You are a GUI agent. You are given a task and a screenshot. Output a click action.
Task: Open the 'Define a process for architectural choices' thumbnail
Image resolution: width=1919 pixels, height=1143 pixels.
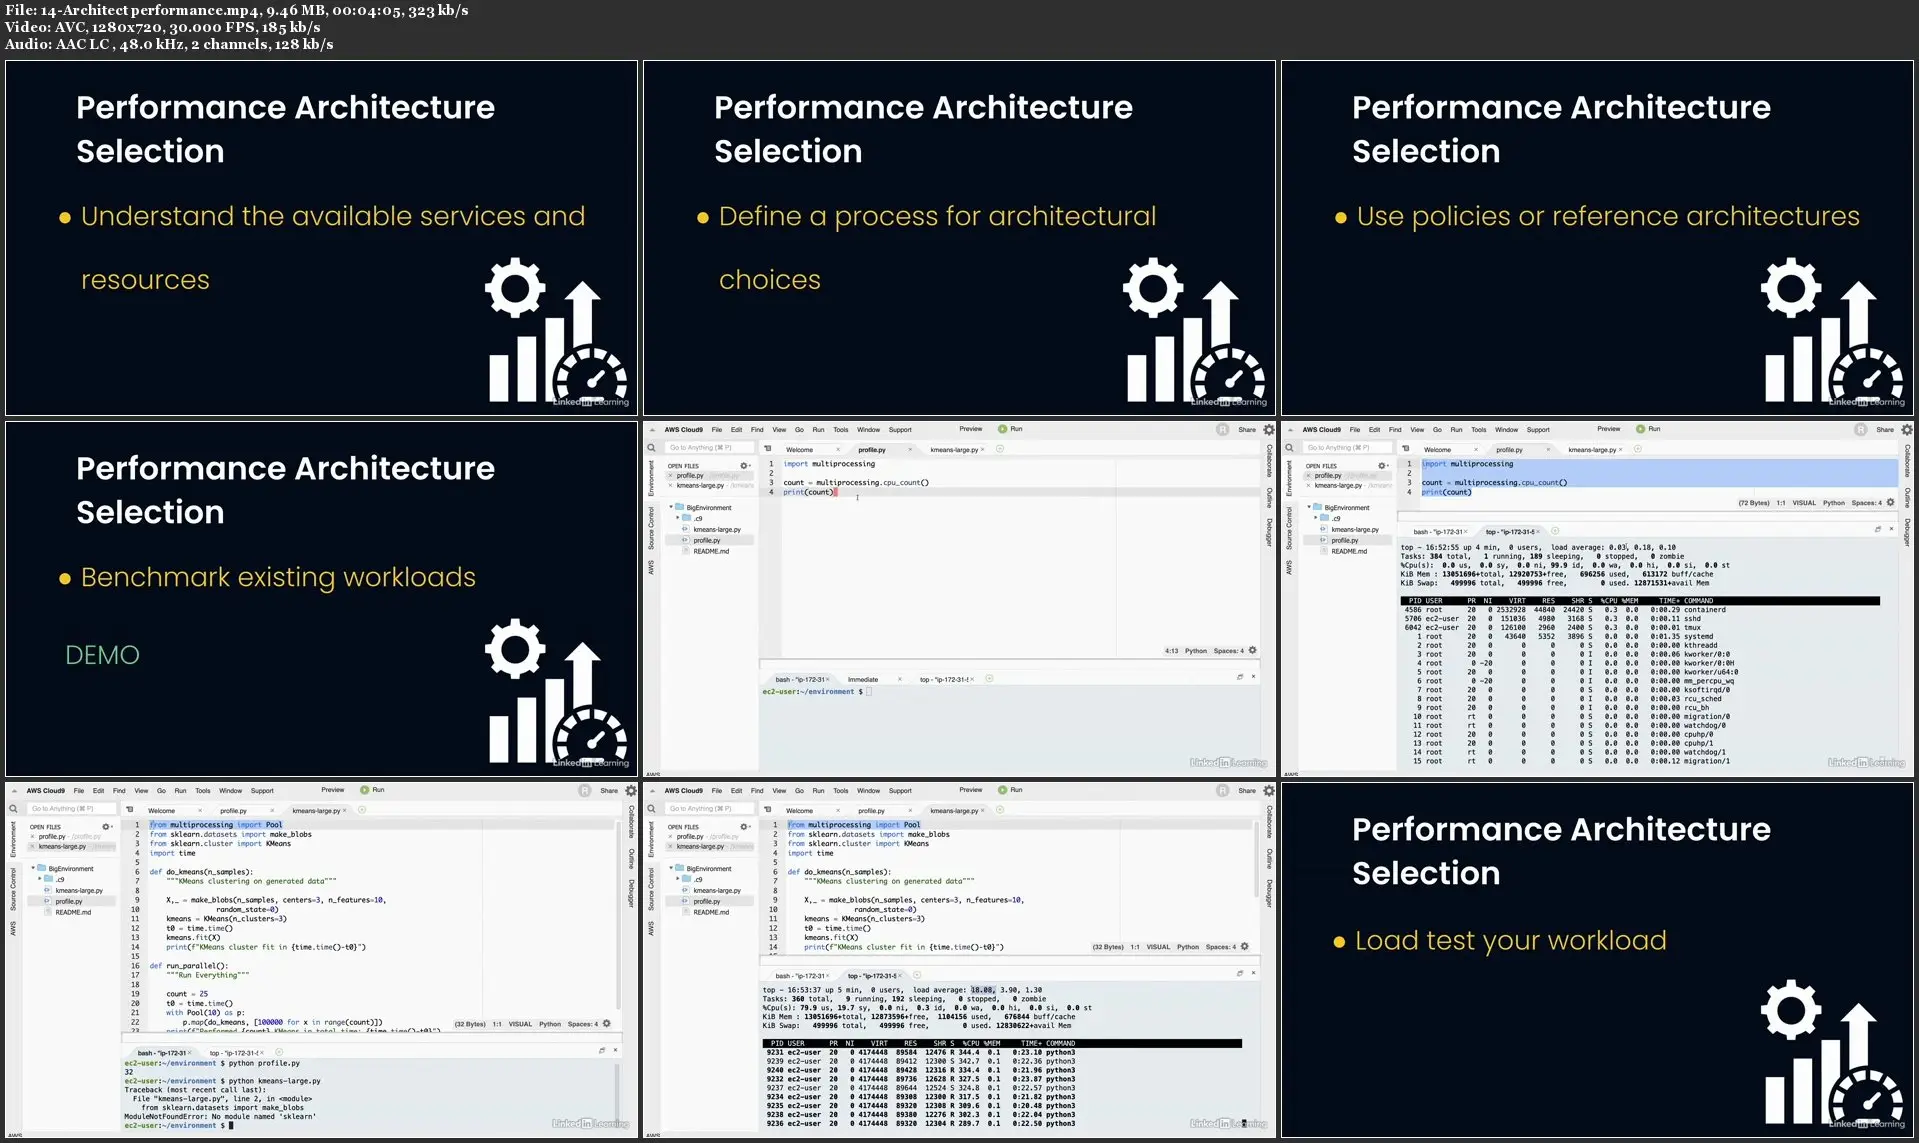(x=959, y=238)
